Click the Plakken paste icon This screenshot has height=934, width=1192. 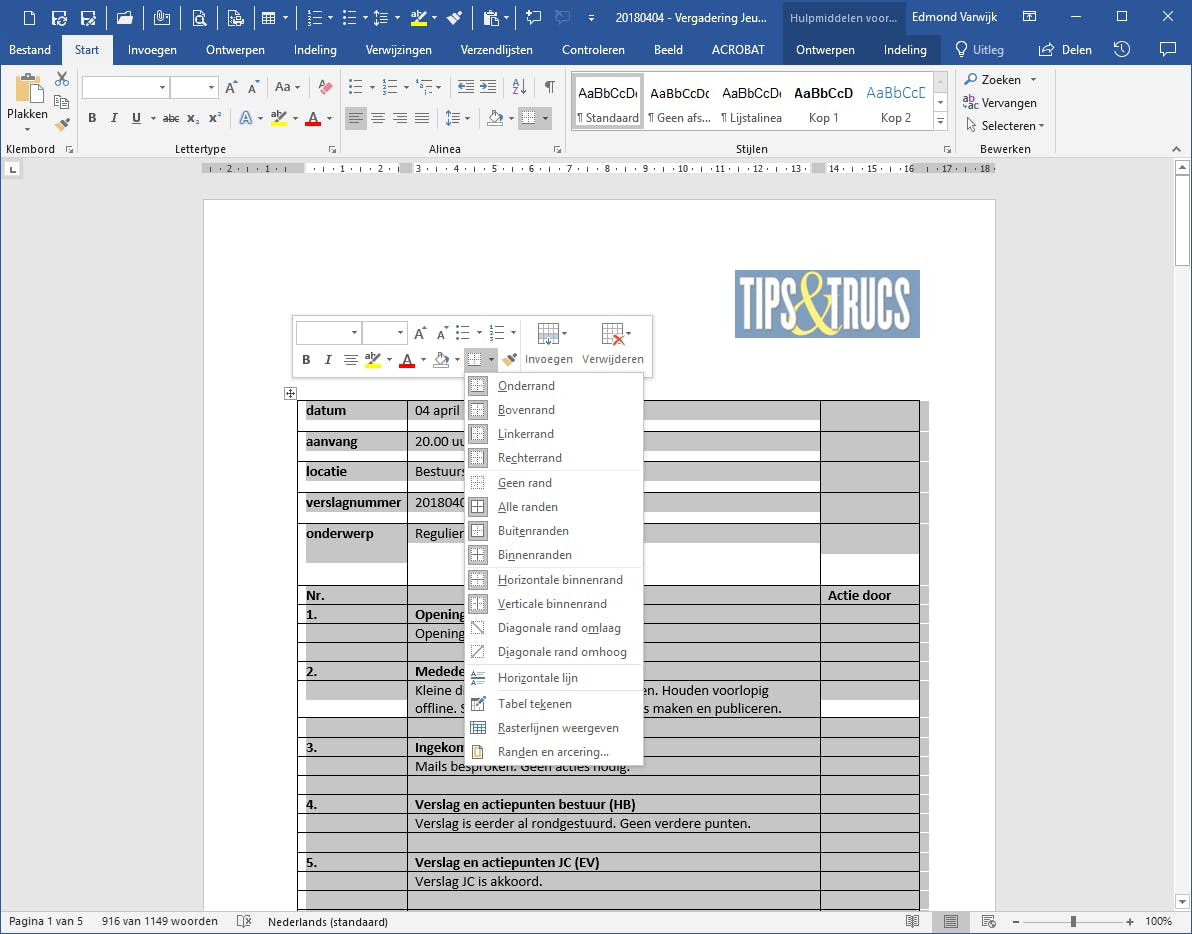point(28,88)
